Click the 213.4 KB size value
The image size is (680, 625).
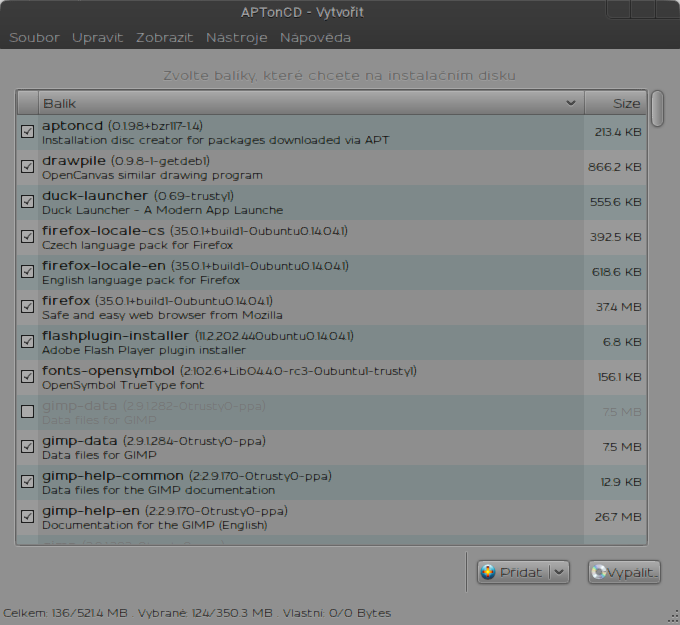(618, 132)
